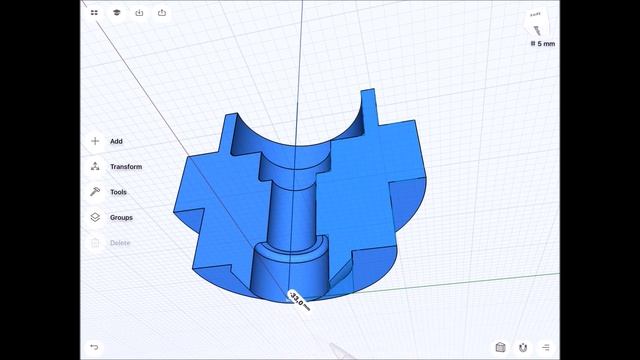Screen dimensions: 640x360
Task: Select the Transform tool icon
Action: (95, 167)
